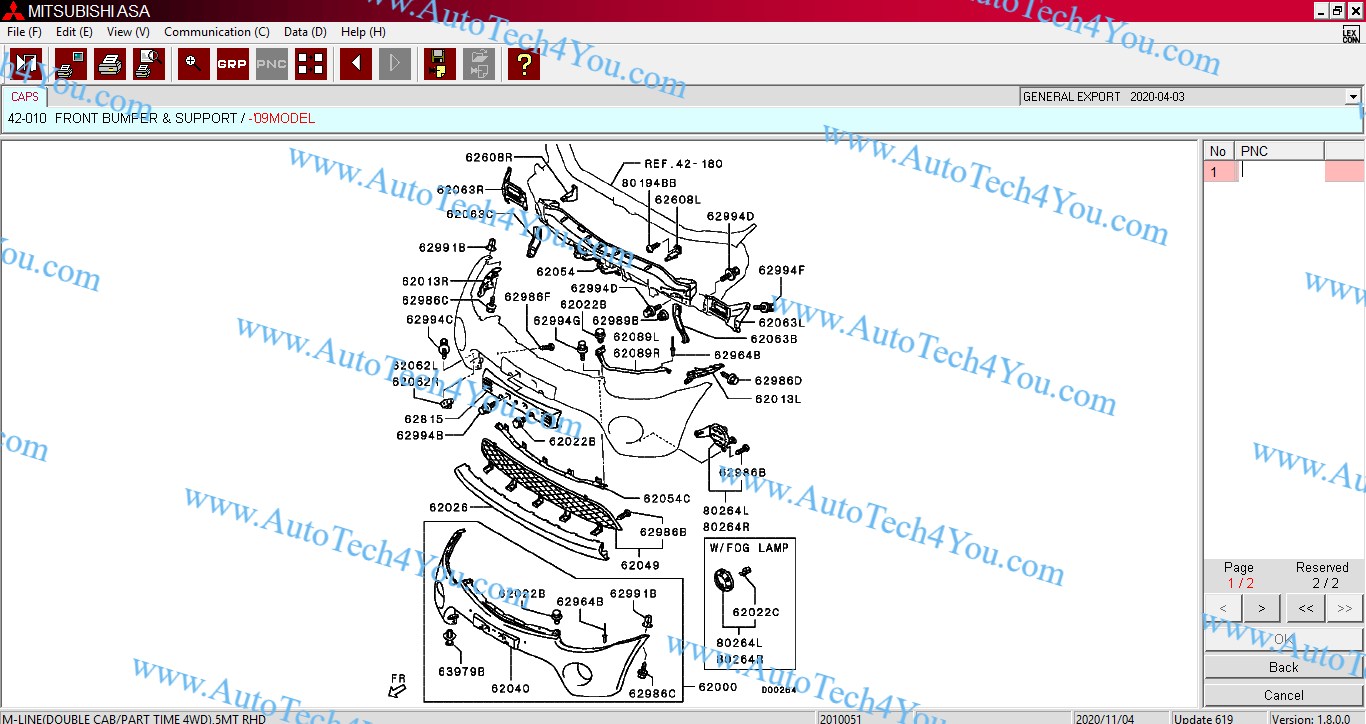Click the printer toolbar icon
Viewport: 1366px width, 724px height.
click(110, 64)
